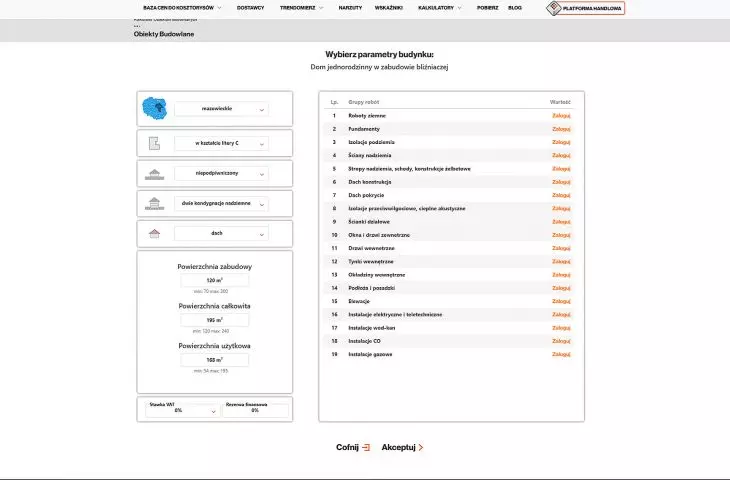Image resolution: width=730 pixels, height=480 pixels.
Task: Click the basement type house icon
Action: 155,174
